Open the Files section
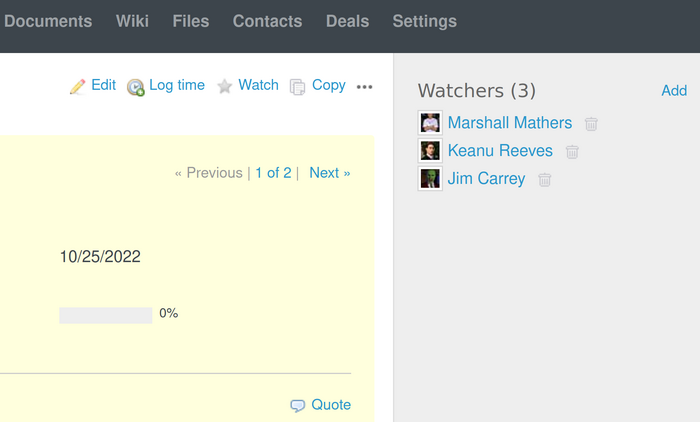This screenshot has width=700, height=422. click(x=190, y=21)
